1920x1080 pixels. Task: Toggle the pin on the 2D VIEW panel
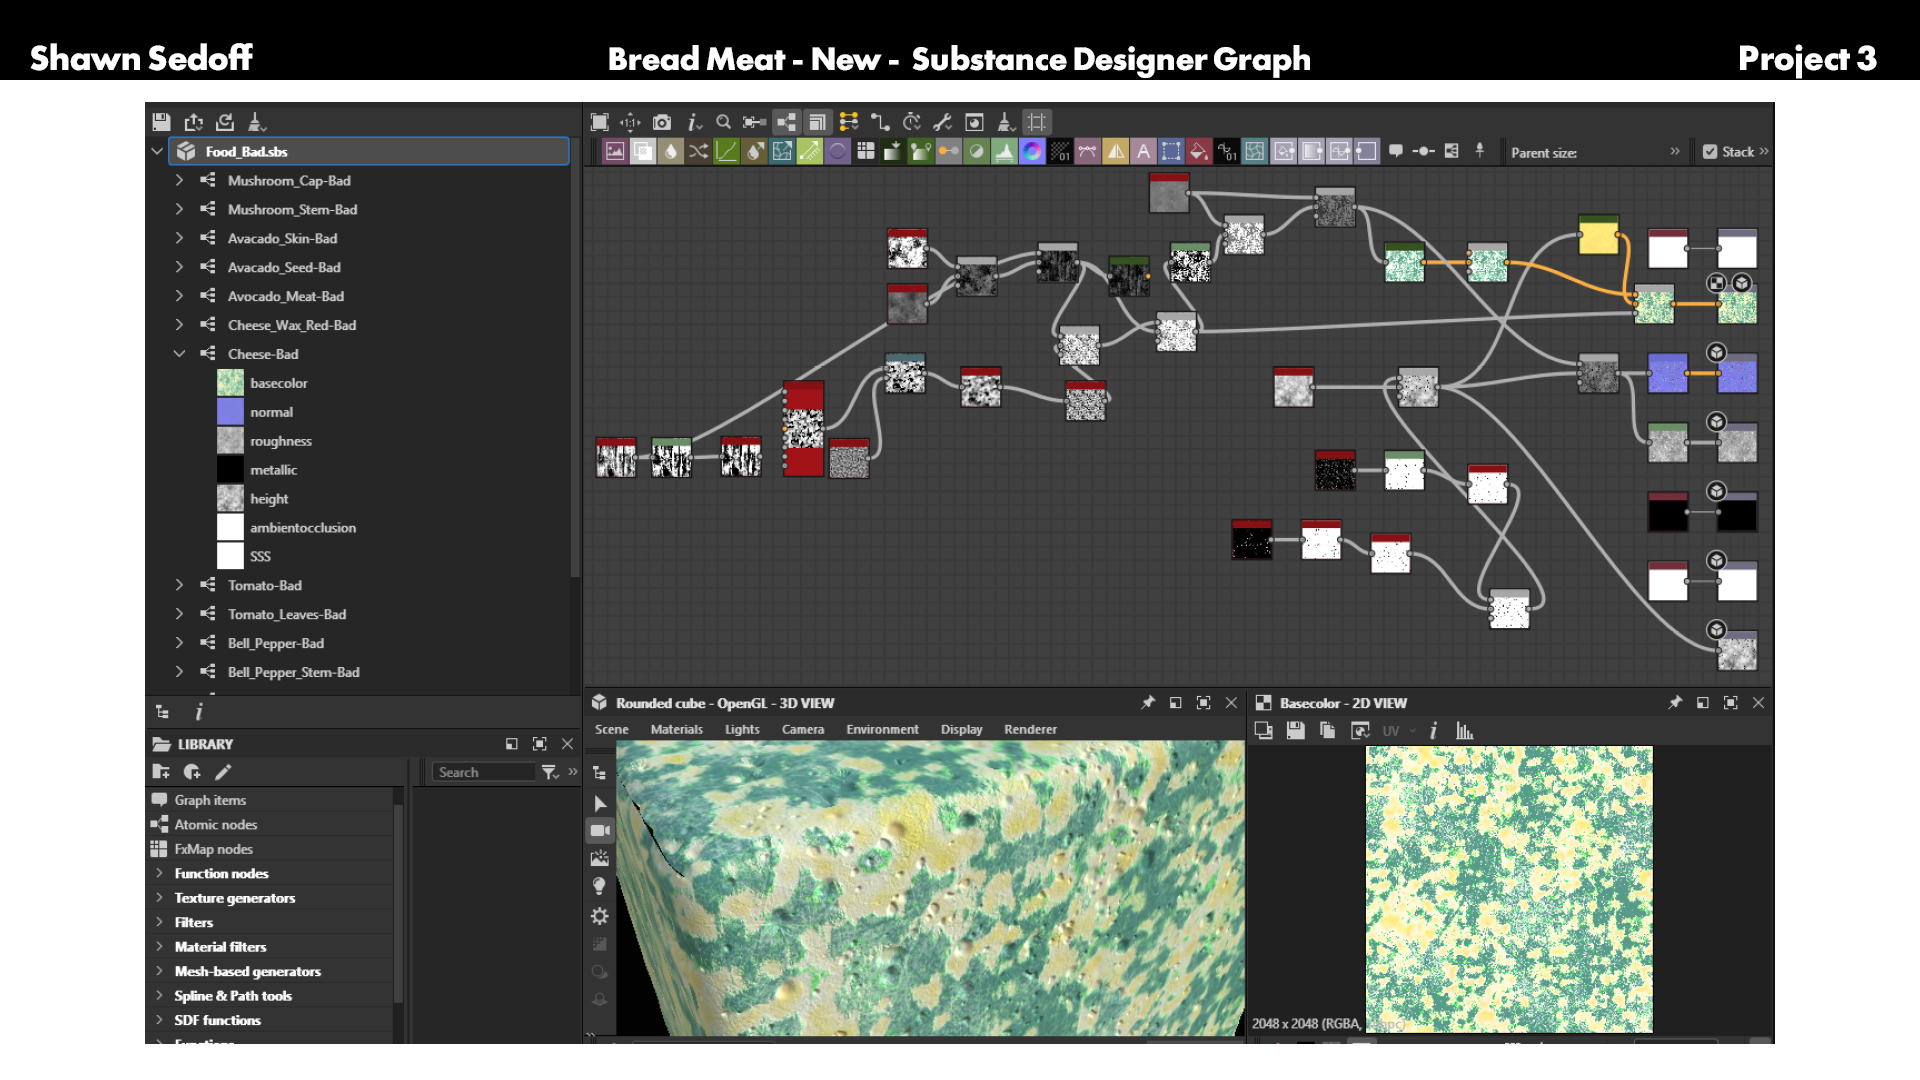tap(1675, 703)
